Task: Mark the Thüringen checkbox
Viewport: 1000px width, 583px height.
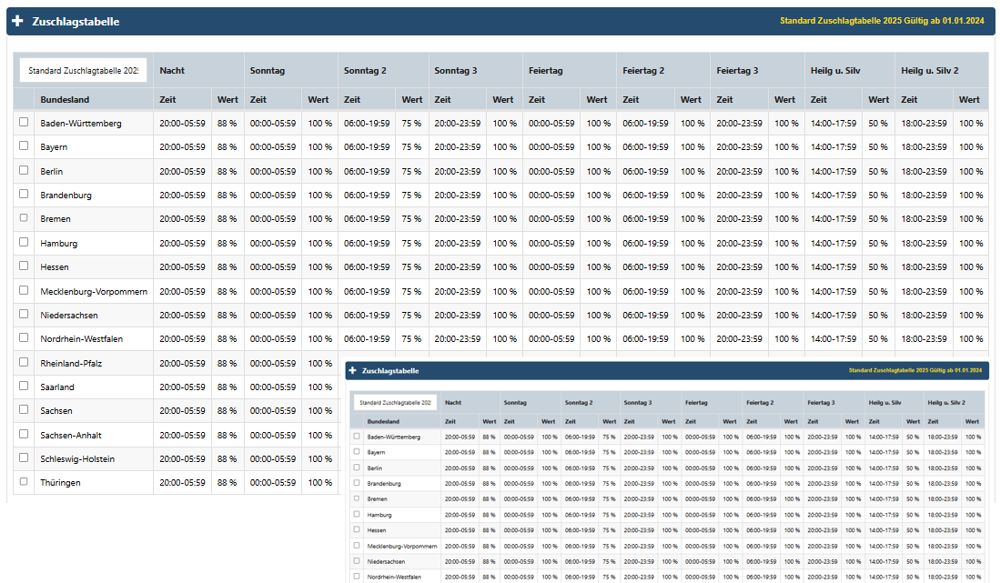Action: pyautogui.click(x=24, y=482)
